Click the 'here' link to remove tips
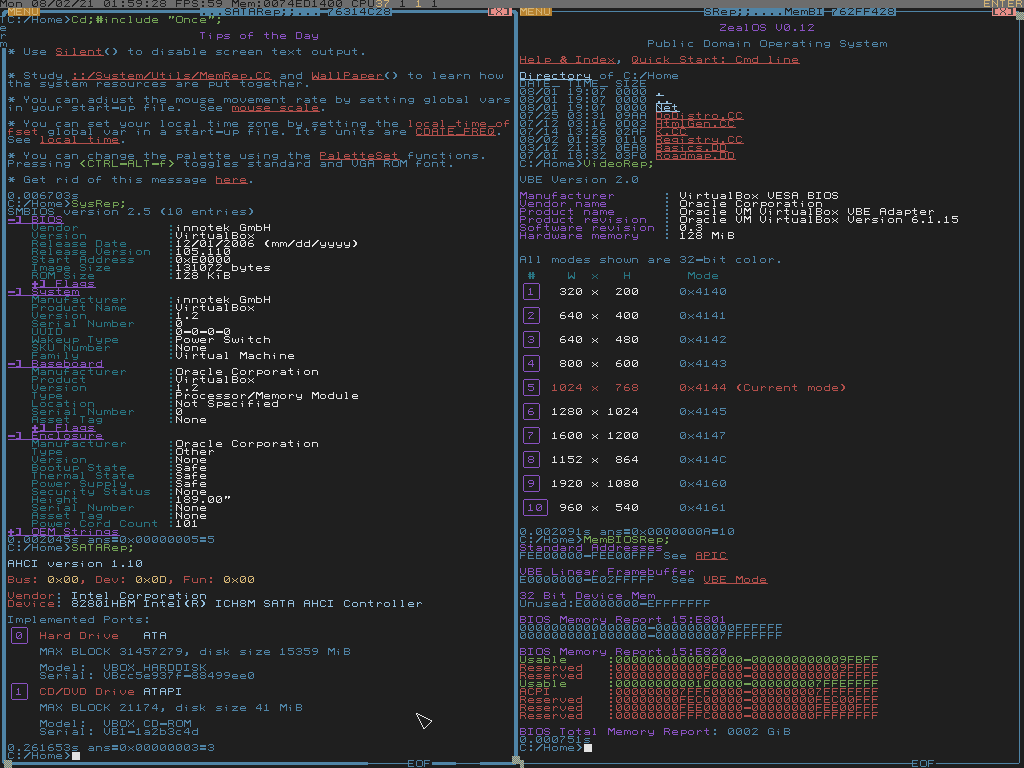 (231, 180)
